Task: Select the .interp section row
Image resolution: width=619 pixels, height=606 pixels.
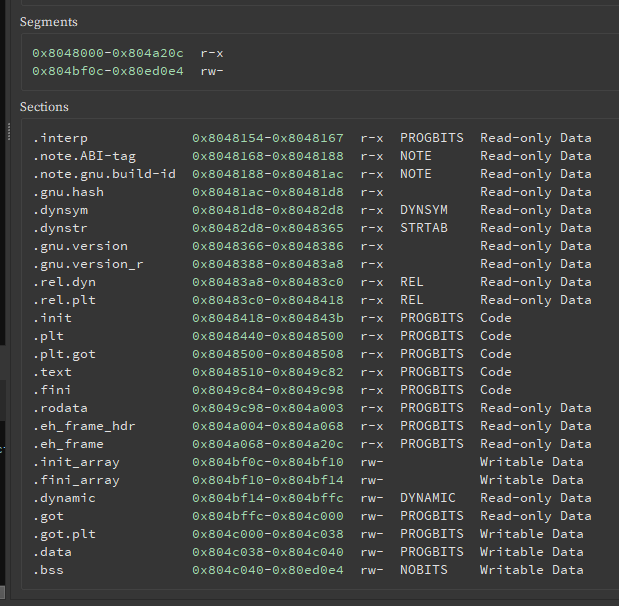Action: [x=60, y=138]
